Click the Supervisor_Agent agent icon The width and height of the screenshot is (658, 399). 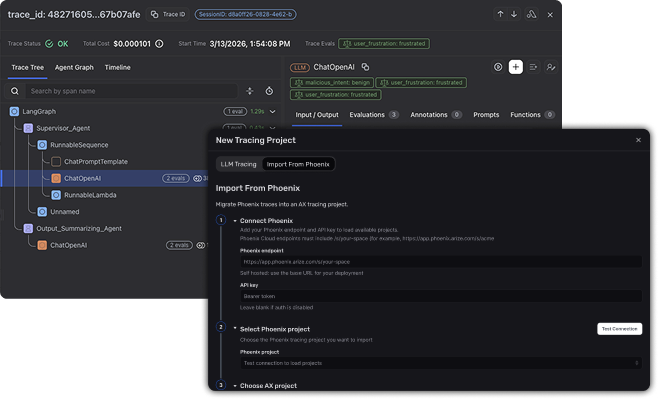(28, 128)
